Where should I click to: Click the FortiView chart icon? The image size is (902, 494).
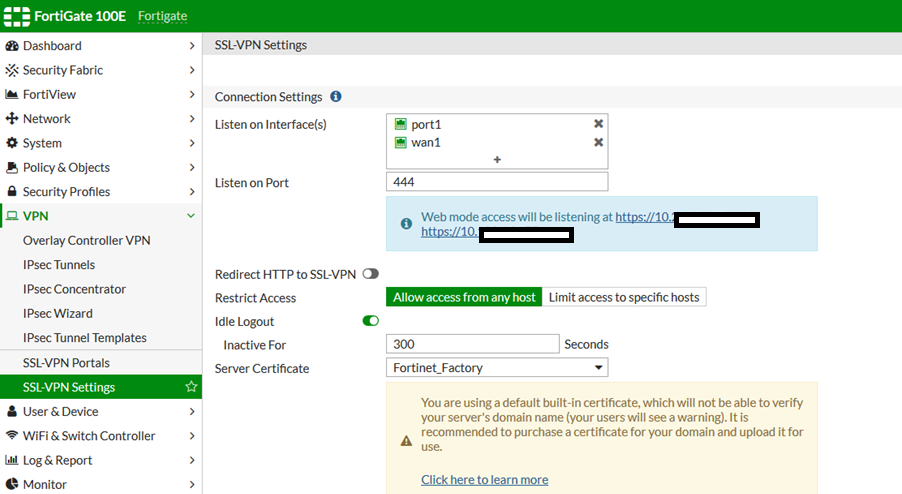coord(13,94)
